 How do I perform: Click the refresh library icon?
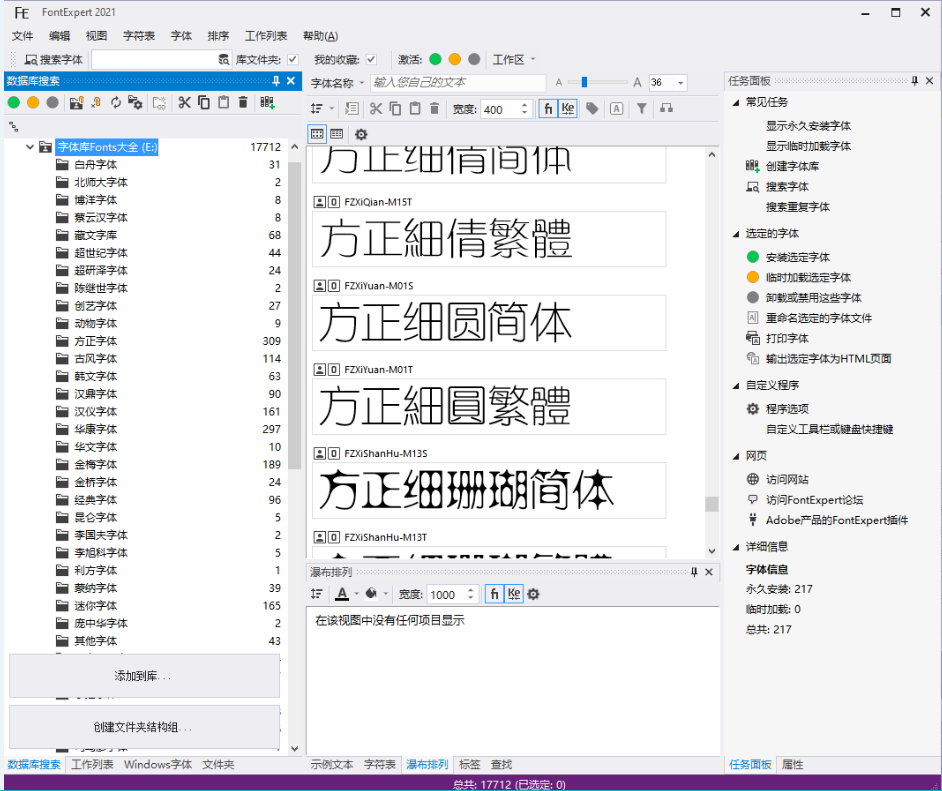pyautogui.click(x=115, y=103)
